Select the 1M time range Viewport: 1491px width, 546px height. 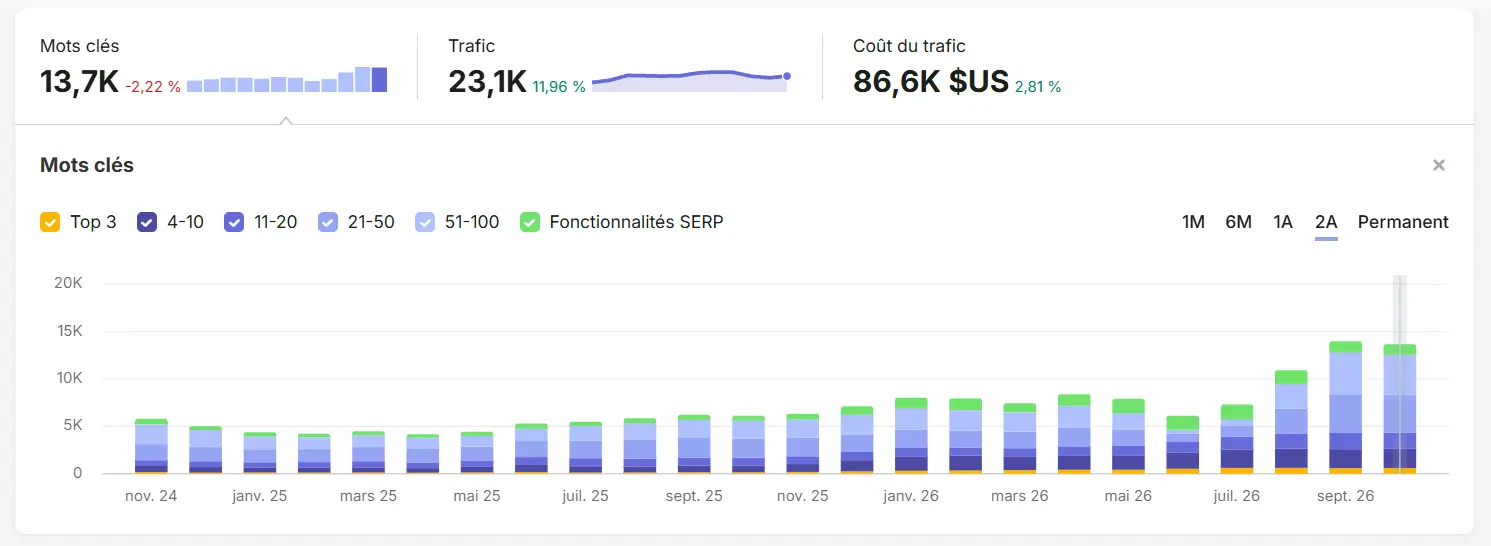(1193, 222)
